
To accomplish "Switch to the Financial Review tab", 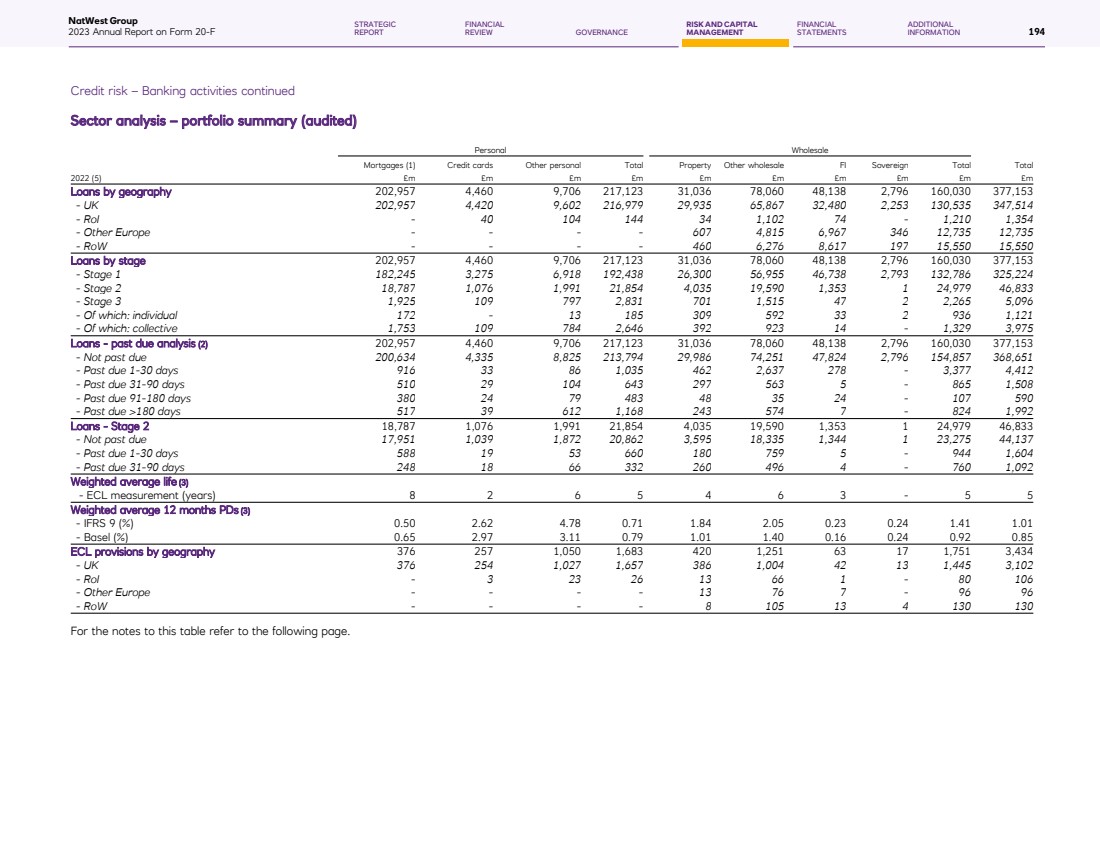I will (x=484, y=28).
